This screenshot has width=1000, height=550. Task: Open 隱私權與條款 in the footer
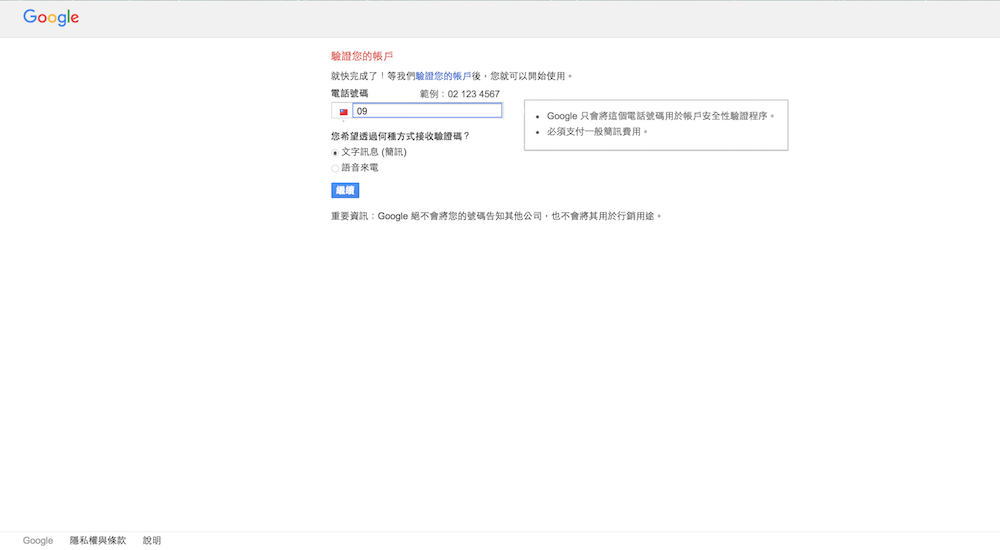[98, 541]
